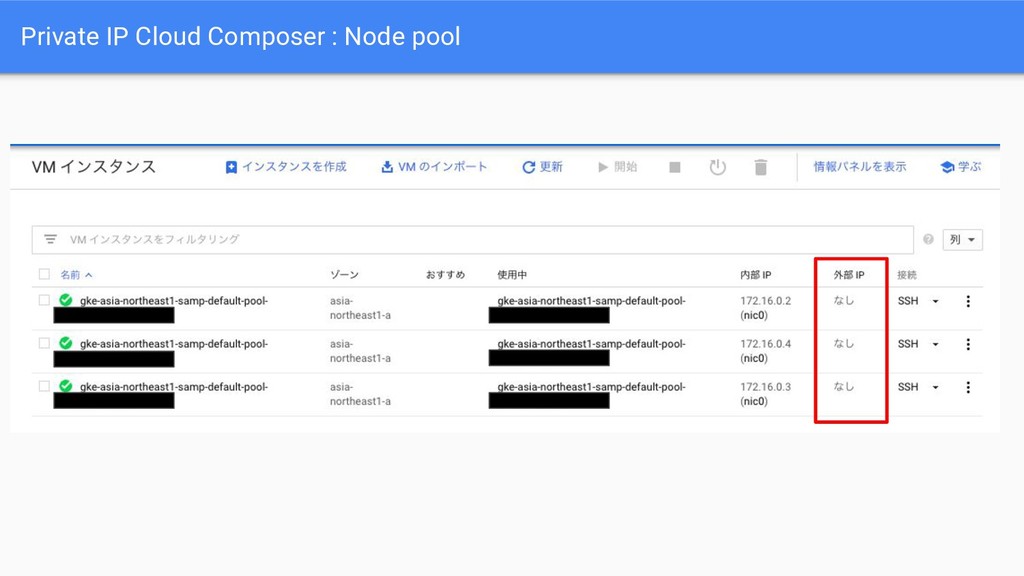Open instance name link in 172.16.0.4 row
Screen dimensions: 1024x576
pos(174,344)
